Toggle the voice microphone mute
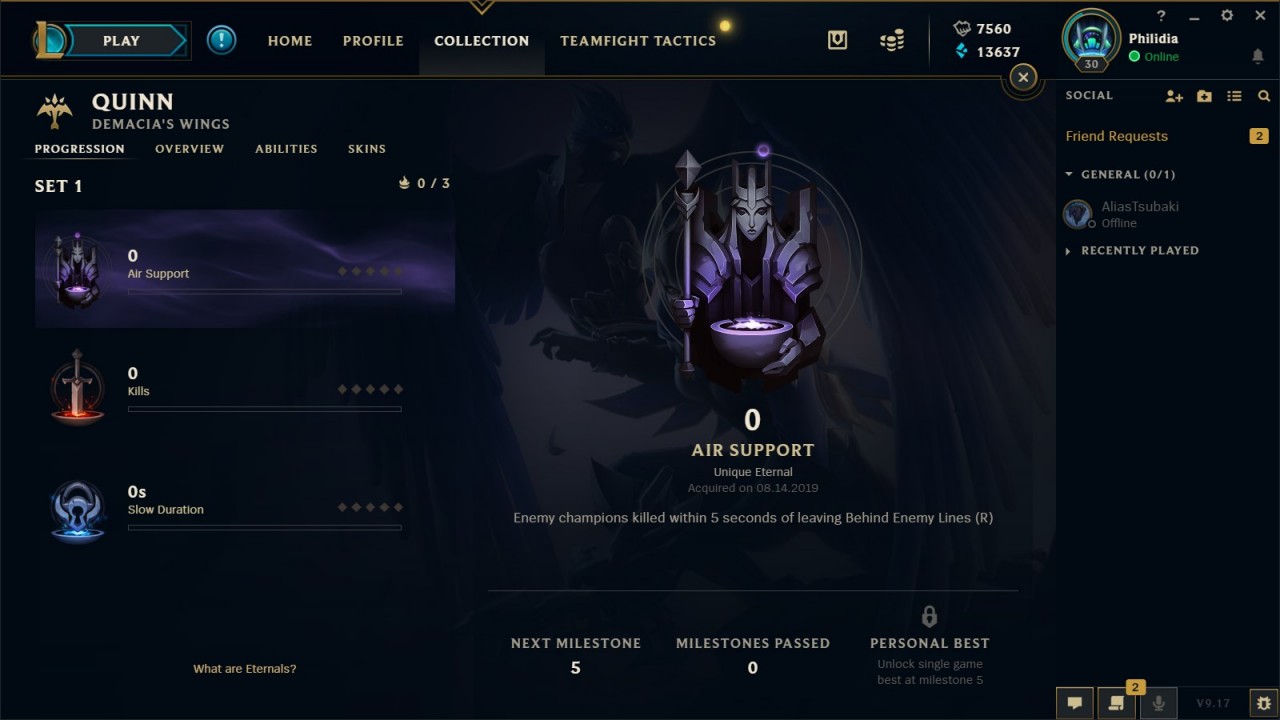 click(x=1159, y=703)
